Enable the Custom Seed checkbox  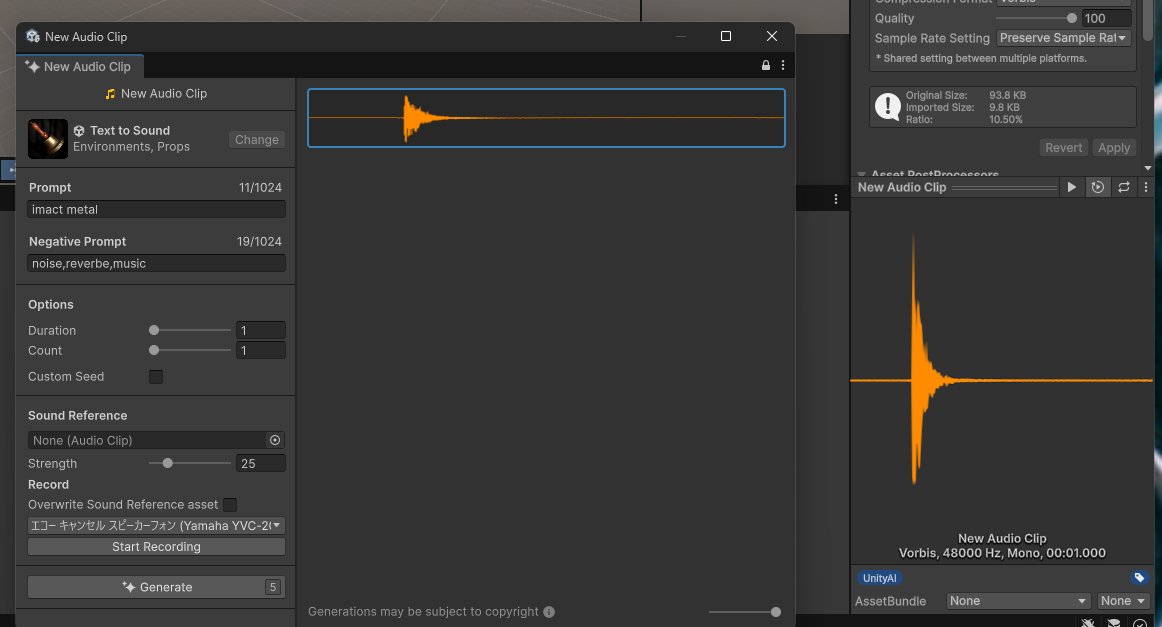point(156,376)
